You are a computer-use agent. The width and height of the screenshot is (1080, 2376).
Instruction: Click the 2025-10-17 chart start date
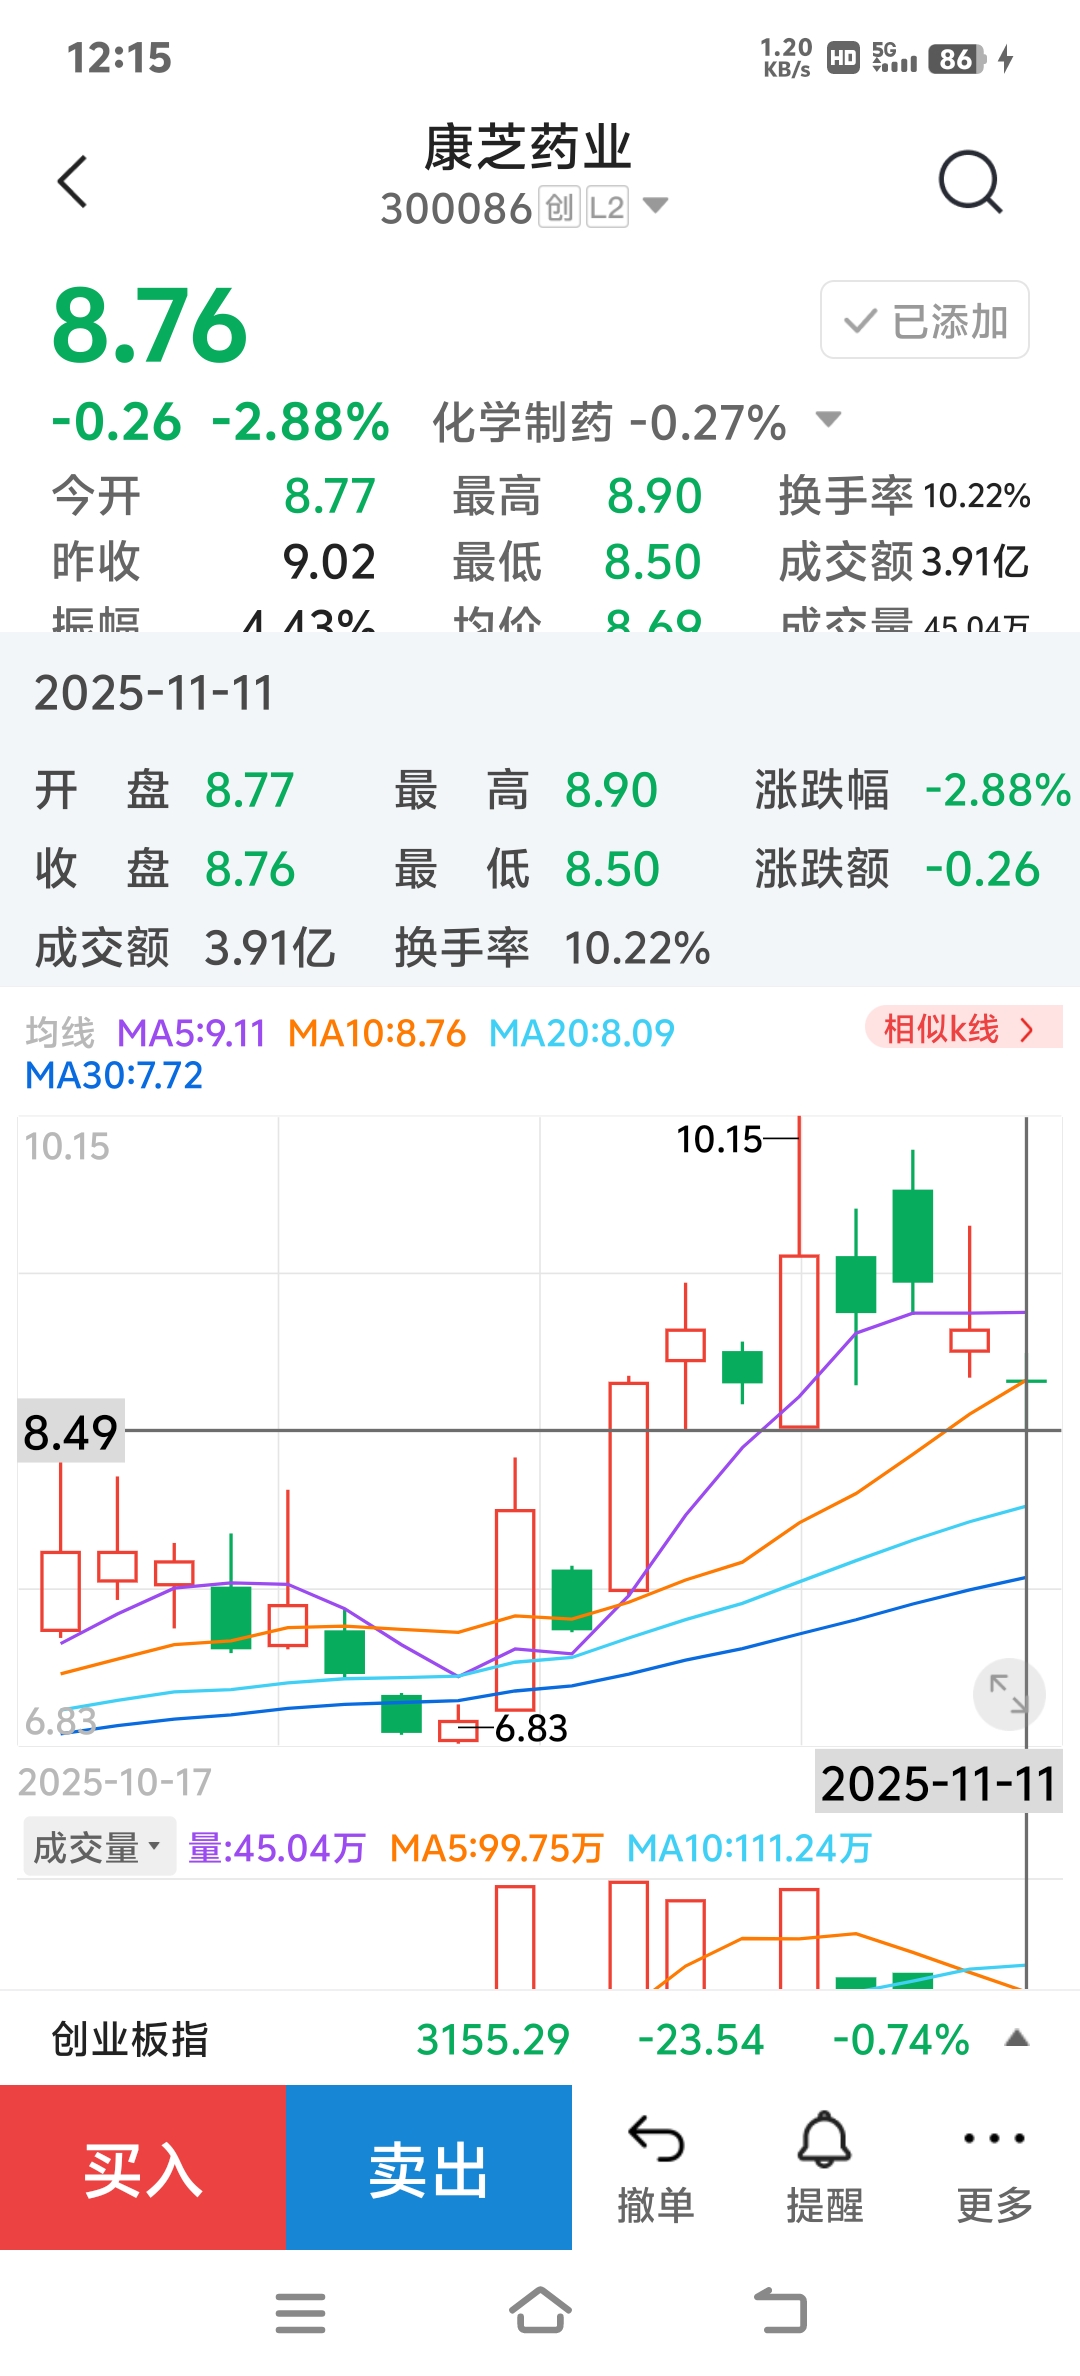(115, 1782)
